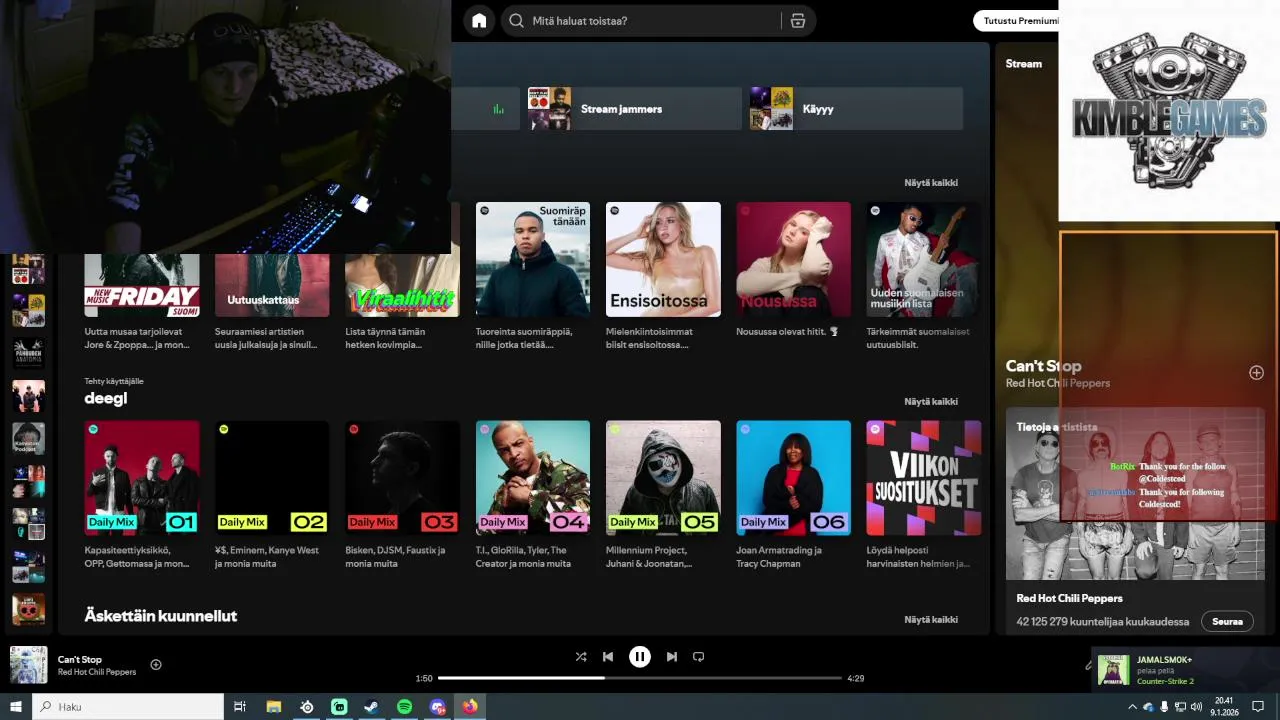Add Can't Stop to library from right panel plus icon

coord(1257,373)
